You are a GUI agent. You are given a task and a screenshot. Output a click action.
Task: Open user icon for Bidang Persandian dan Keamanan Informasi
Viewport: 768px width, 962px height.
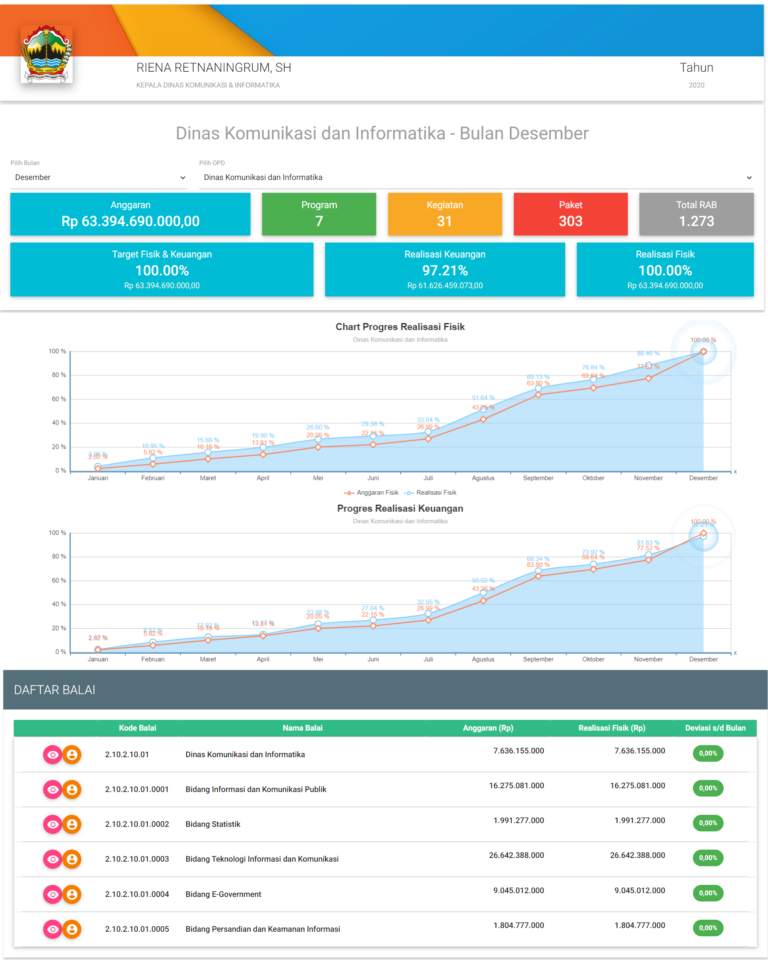pyautogui.click(x=72, y=929)
